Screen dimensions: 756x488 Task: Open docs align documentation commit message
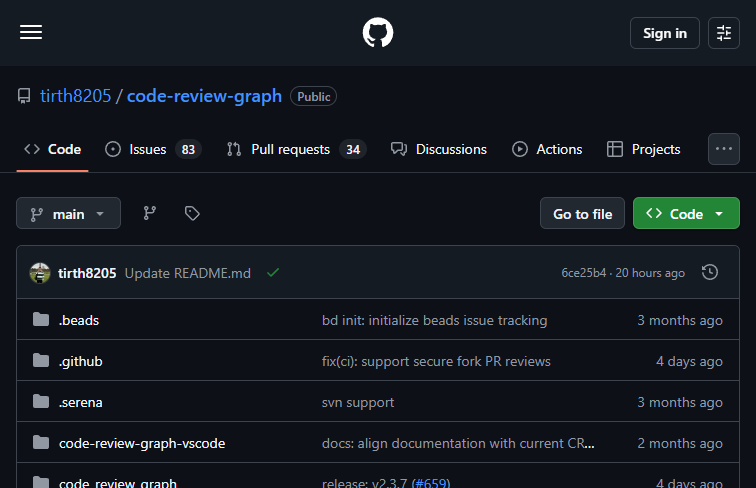(x=458, y=443)
